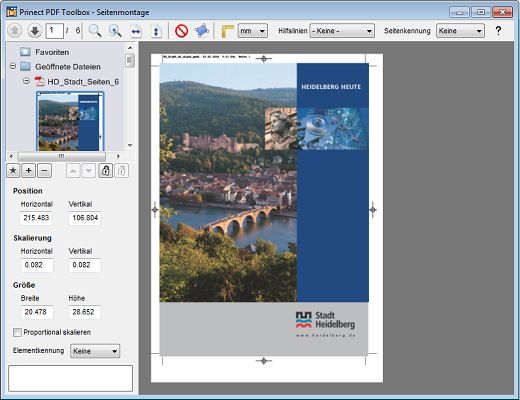Go to next page with down arrow
Image resolution: width=520 pixels, height=400 pixels.
click(x=34, y=31)
